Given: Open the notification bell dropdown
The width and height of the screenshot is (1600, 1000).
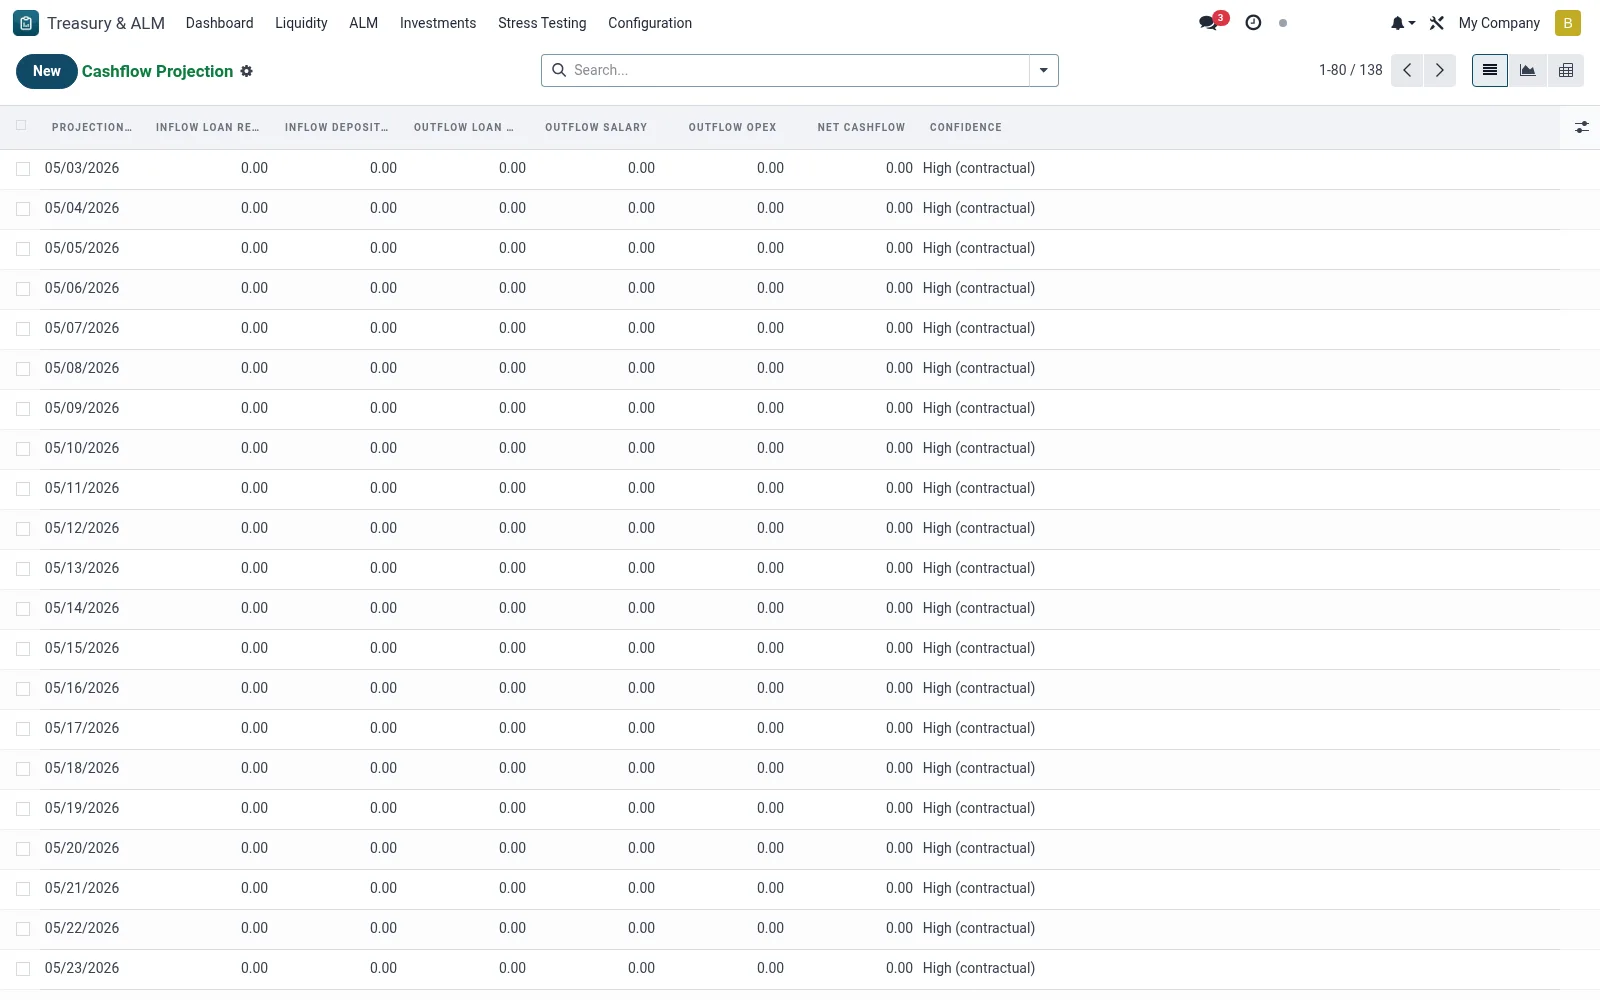Looking at the screenshot, I should 1402,23.
